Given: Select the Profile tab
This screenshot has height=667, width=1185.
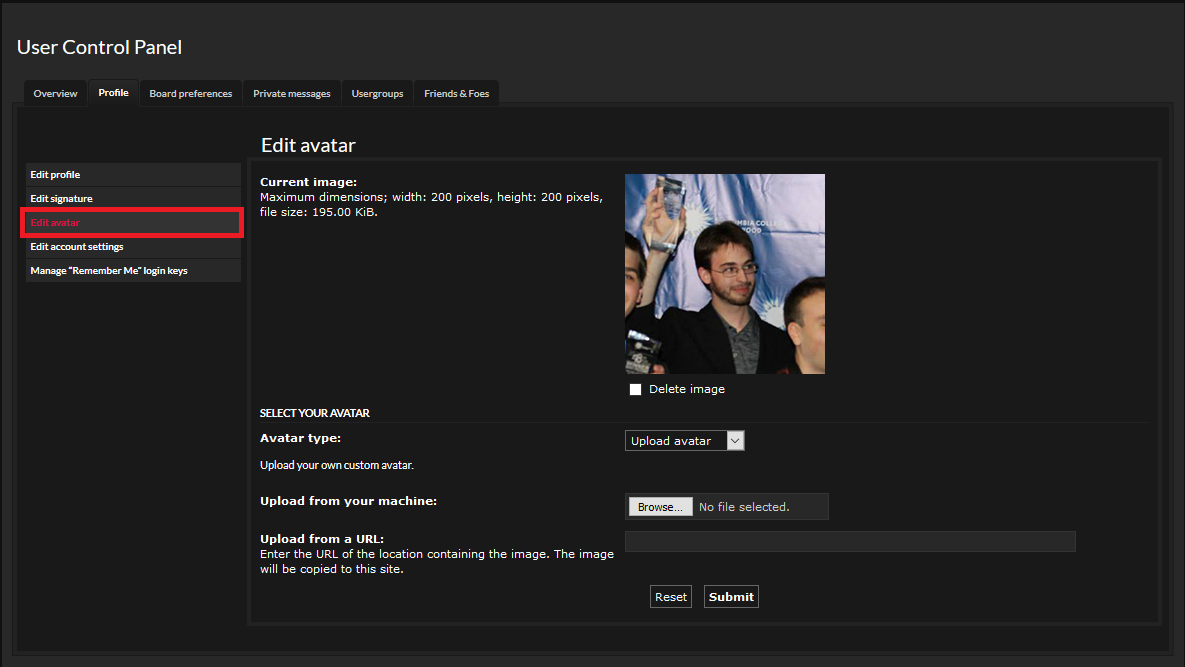Looking at the screenshot, I should click(x=113, y=93).
